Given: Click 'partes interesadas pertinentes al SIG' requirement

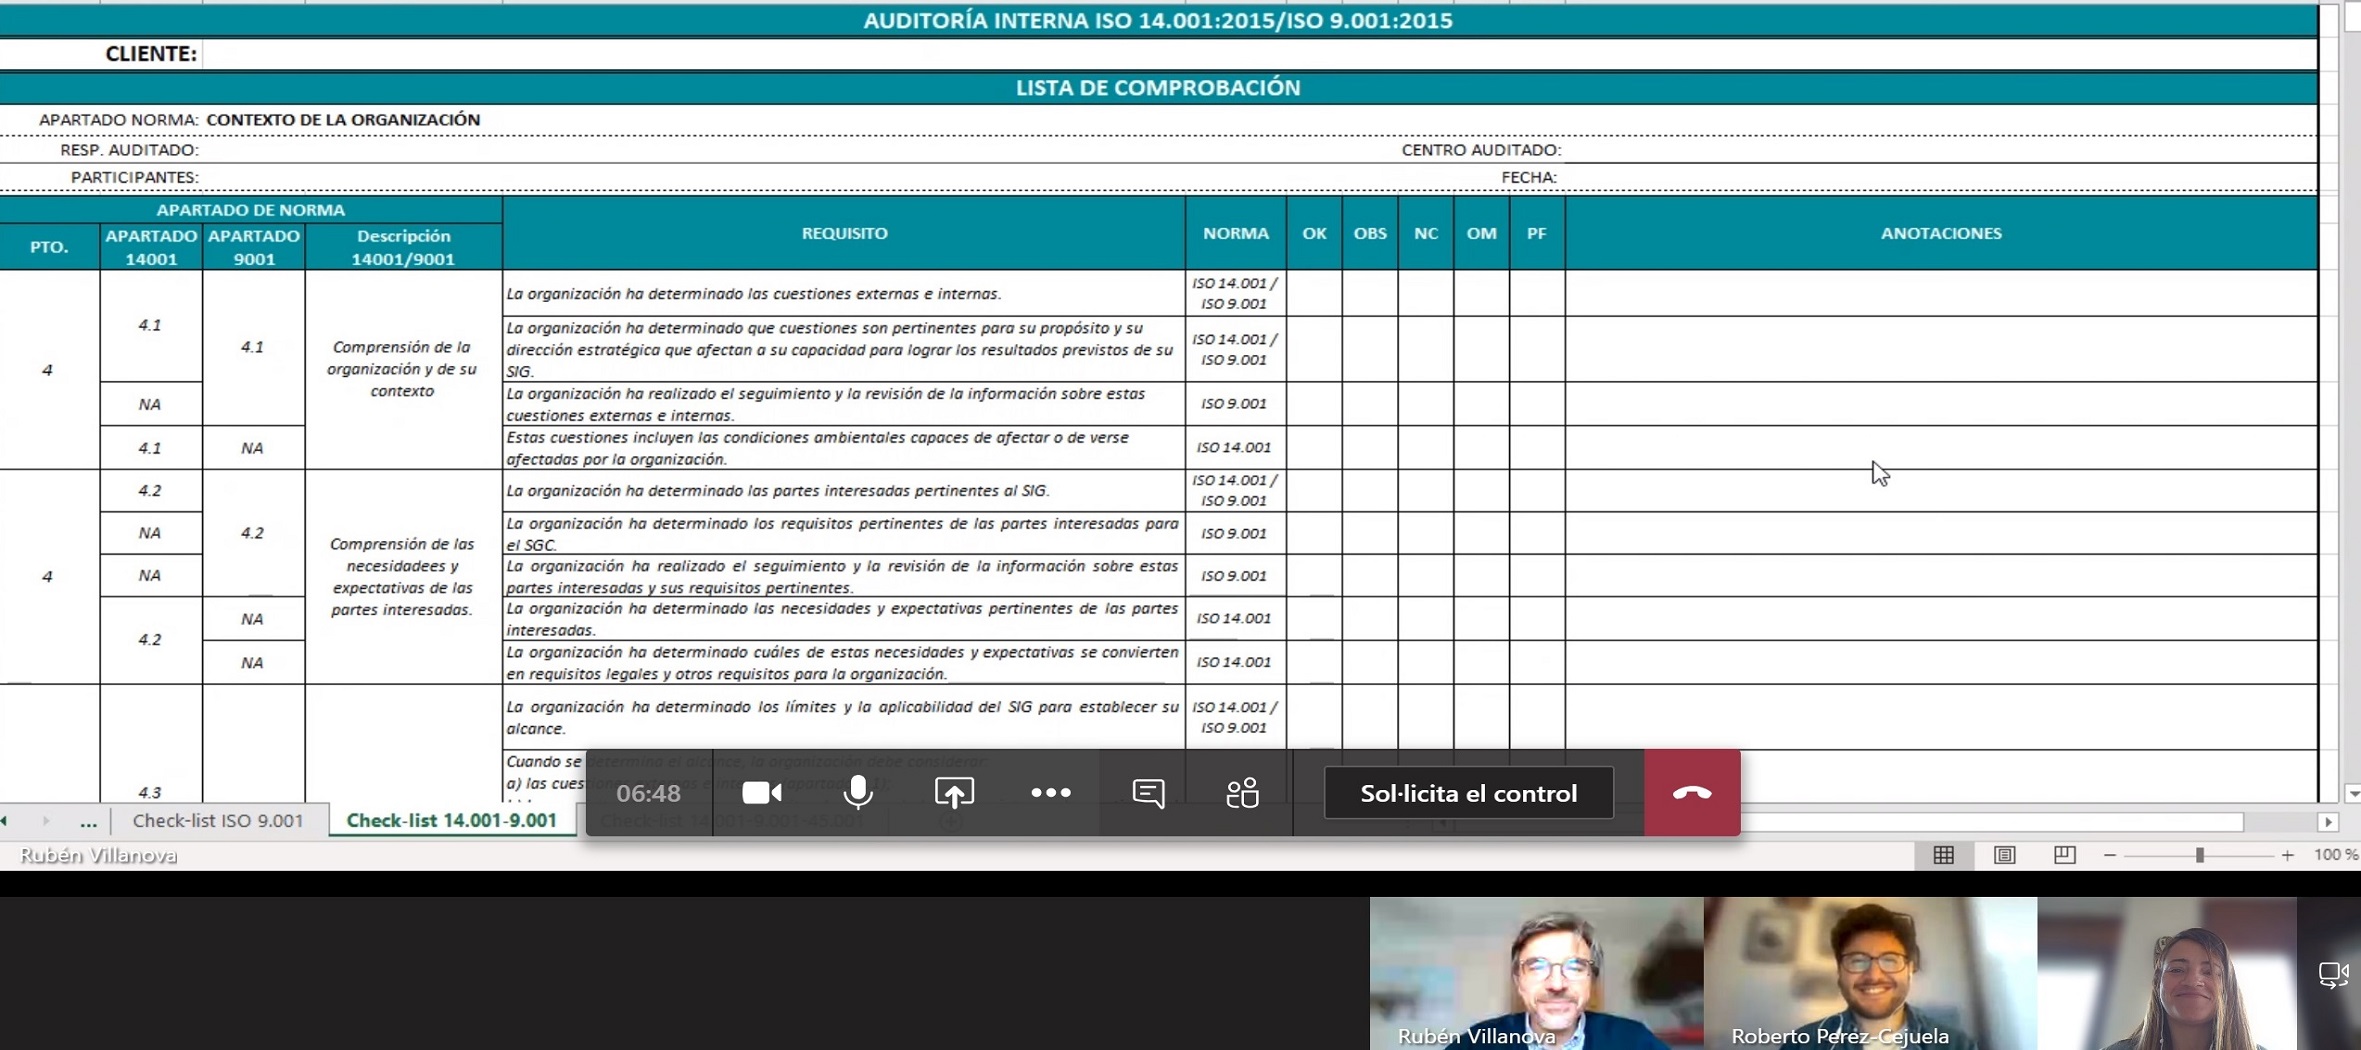Looking at the screenshot, I should pyautogui.click(x=844, y=491).
